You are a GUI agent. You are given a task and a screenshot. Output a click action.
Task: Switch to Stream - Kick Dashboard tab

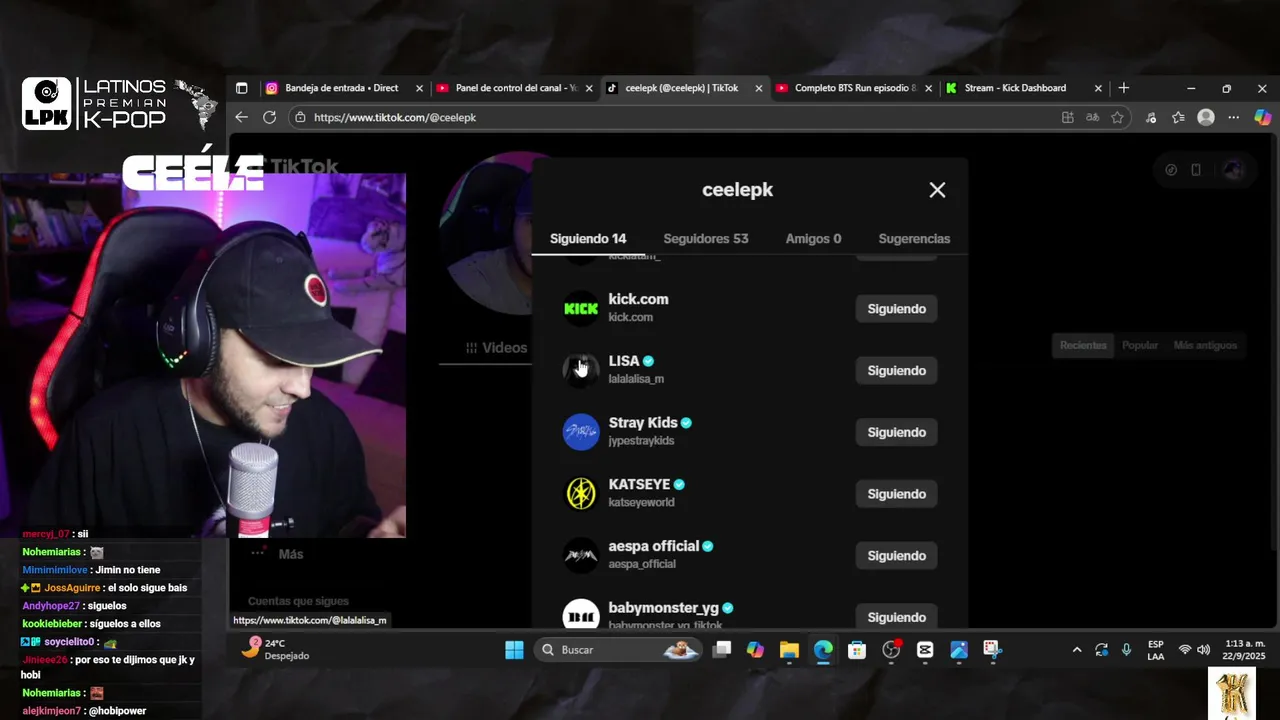[1023, 88]
